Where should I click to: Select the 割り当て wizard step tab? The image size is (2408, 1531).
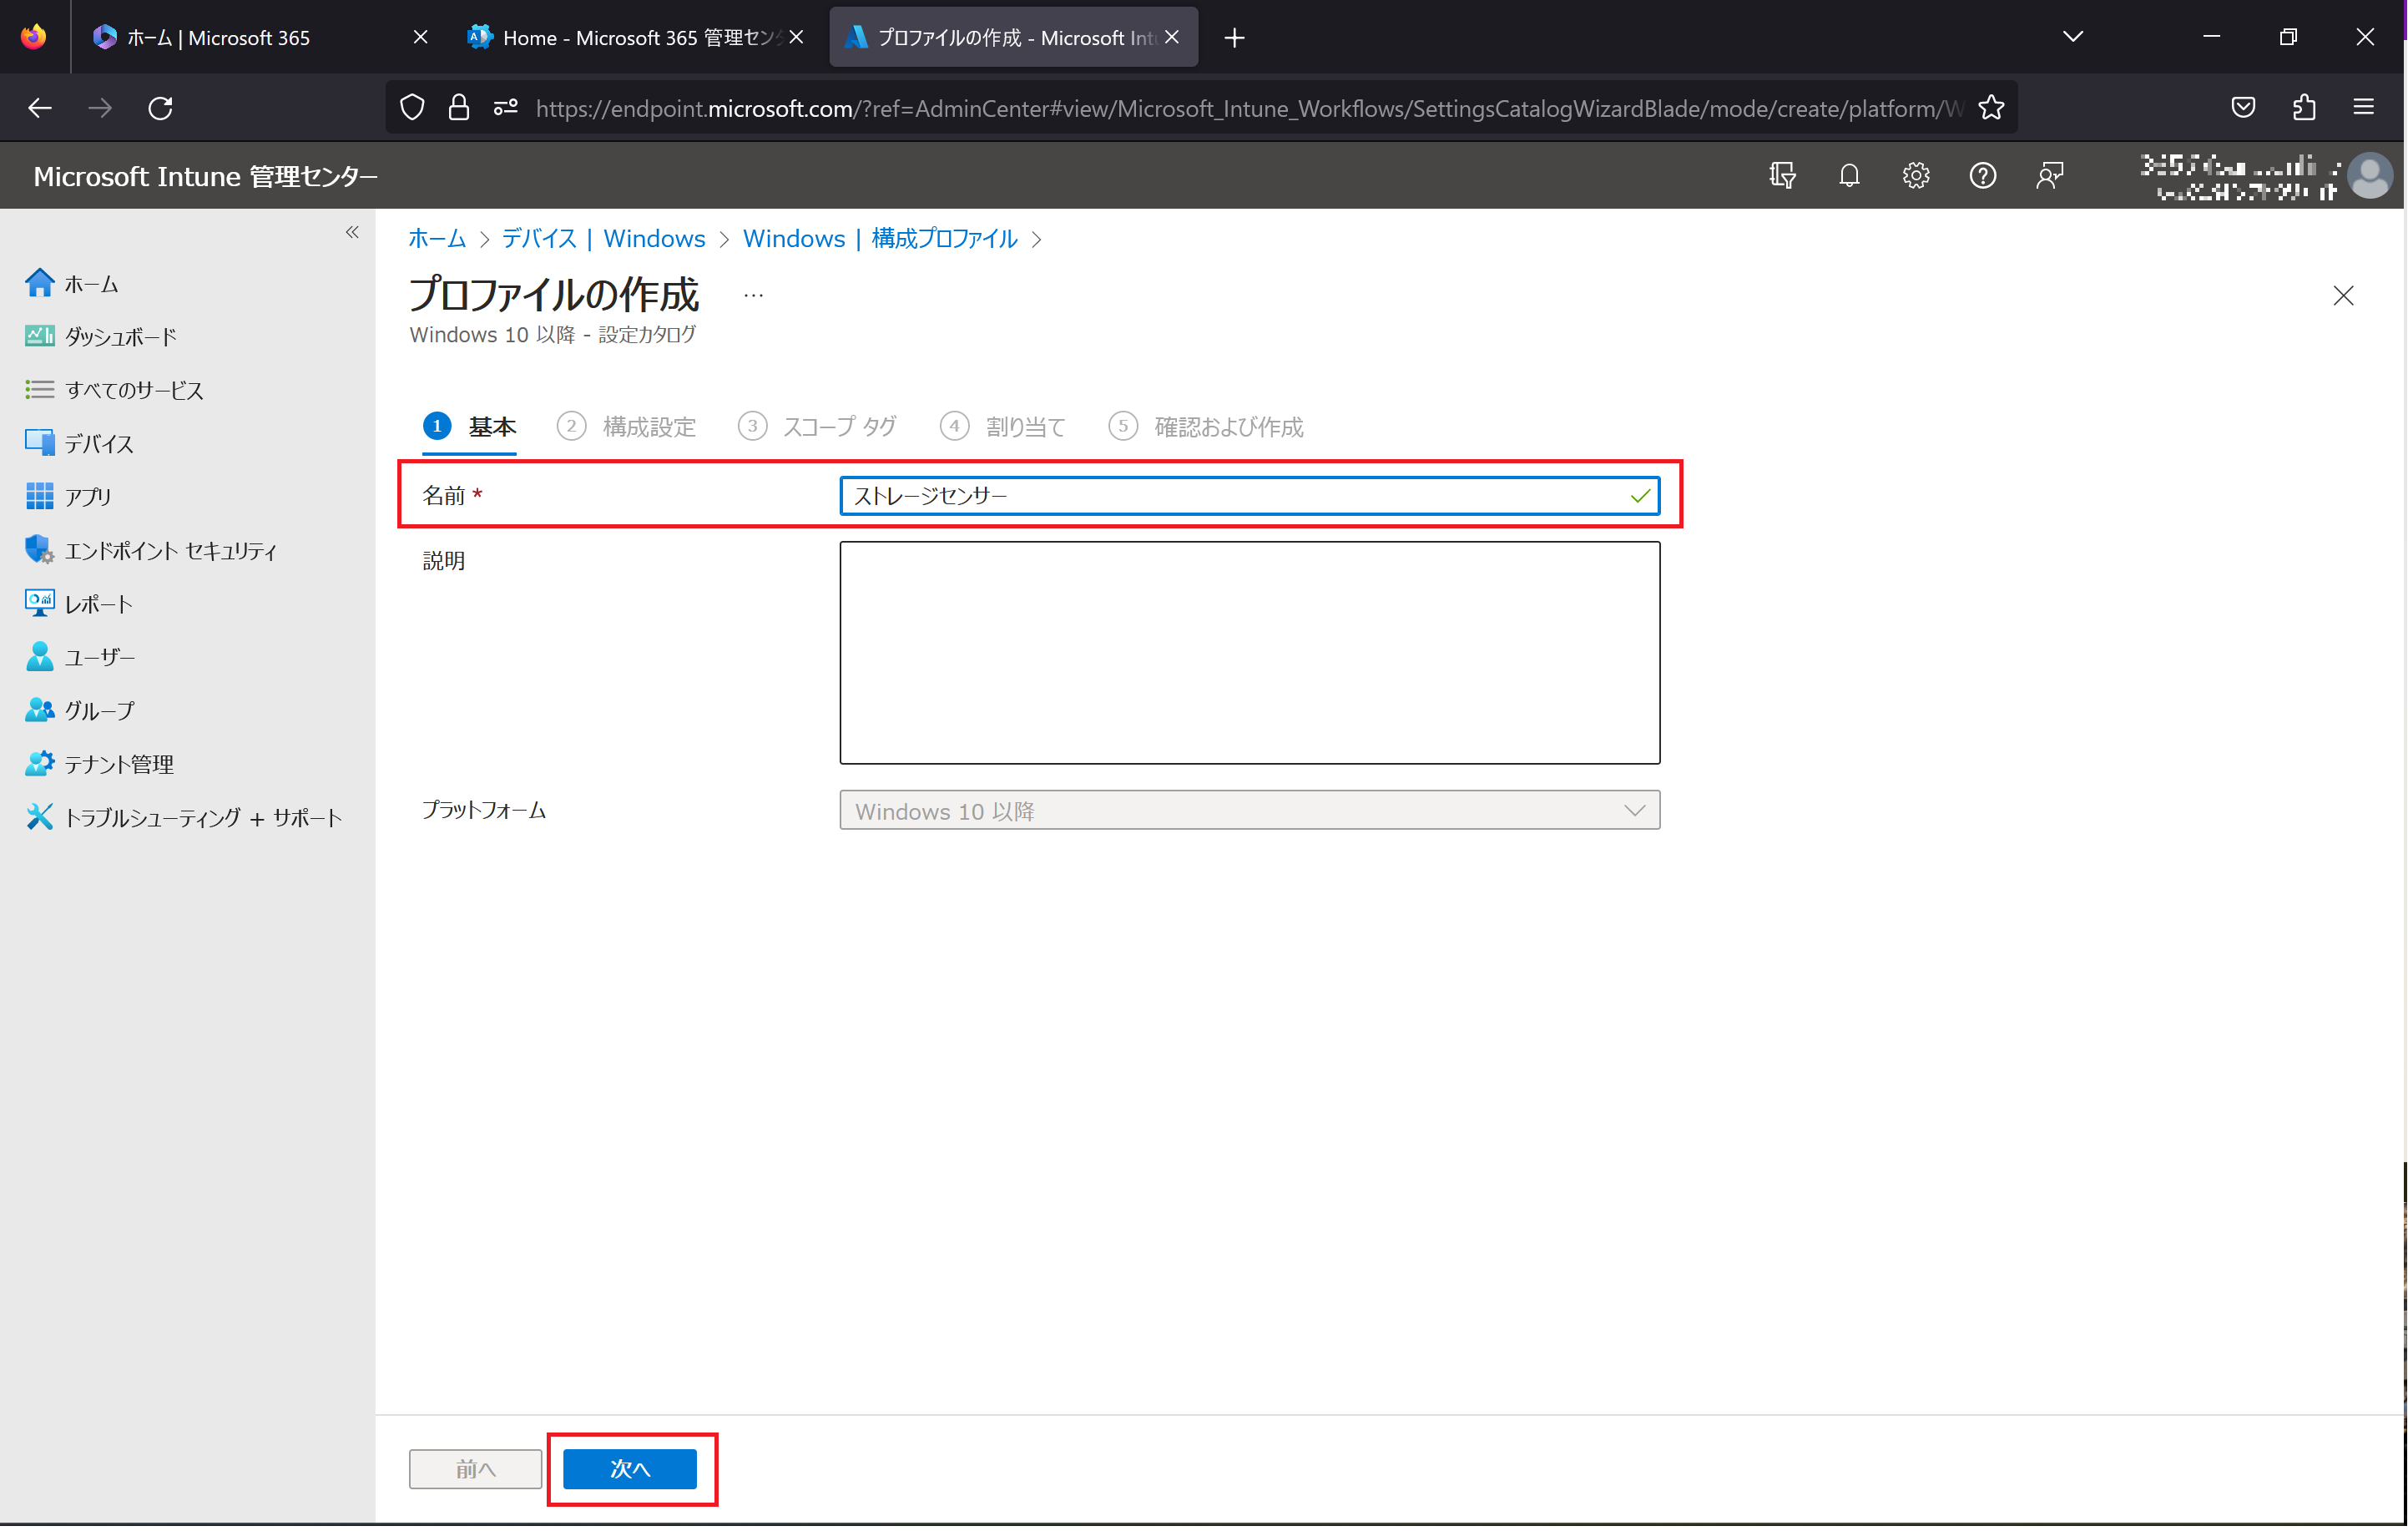point(1003,427)
